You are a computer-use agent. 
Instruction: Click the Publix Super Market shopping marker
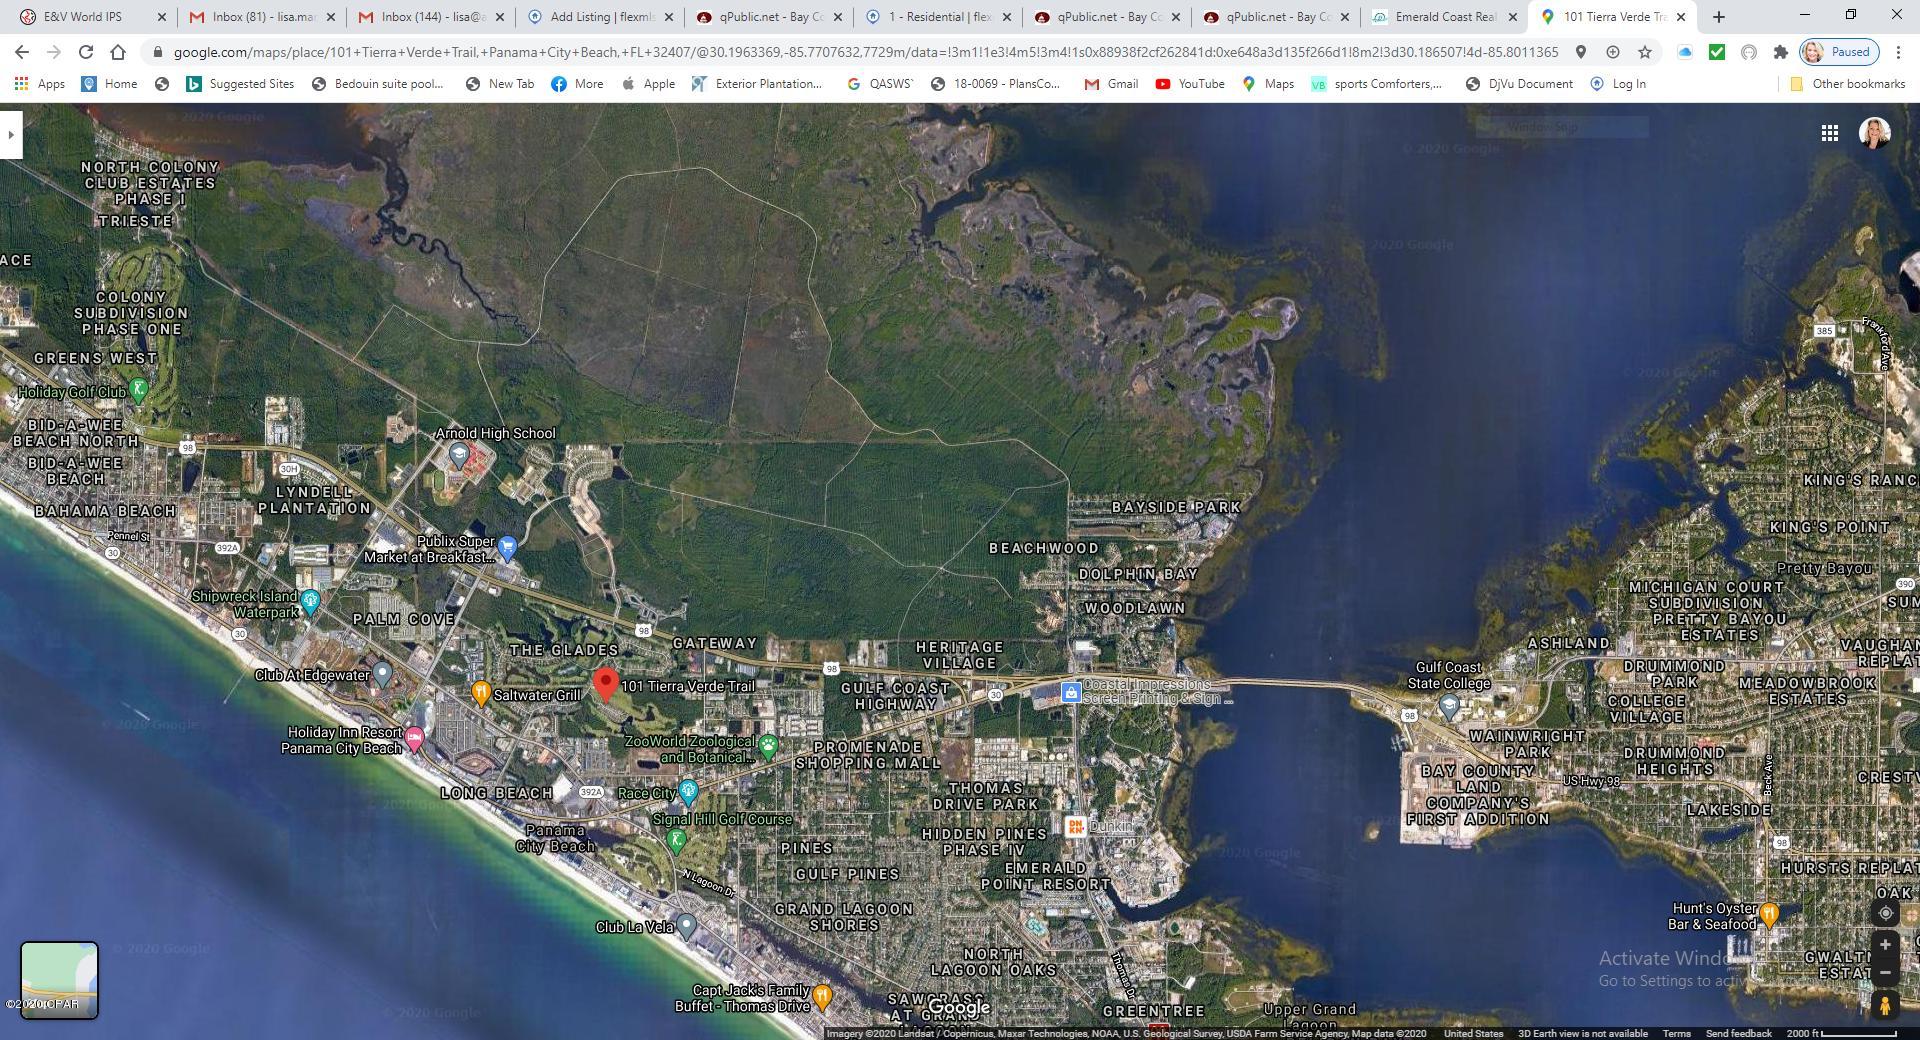tap(507, 547)
